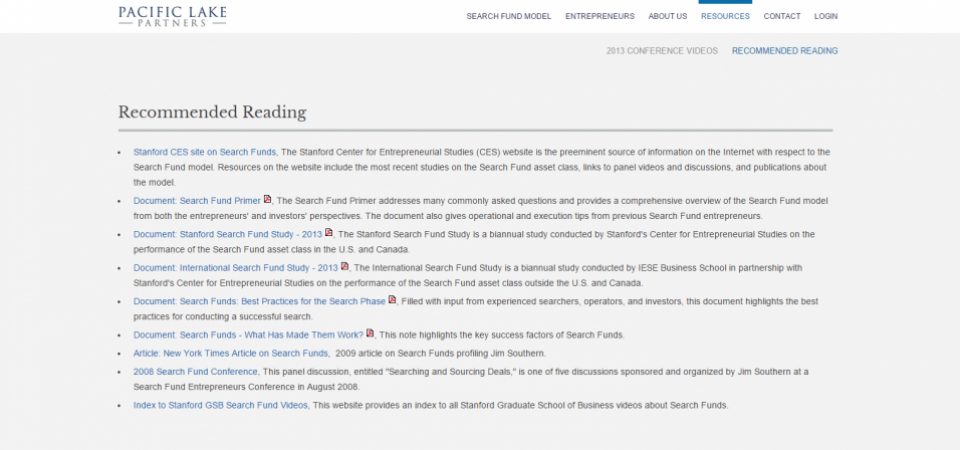This screenshot has height=450, width=960.
Task: Select the Recommended Reading sub-tab
Action: click(785, 51)
